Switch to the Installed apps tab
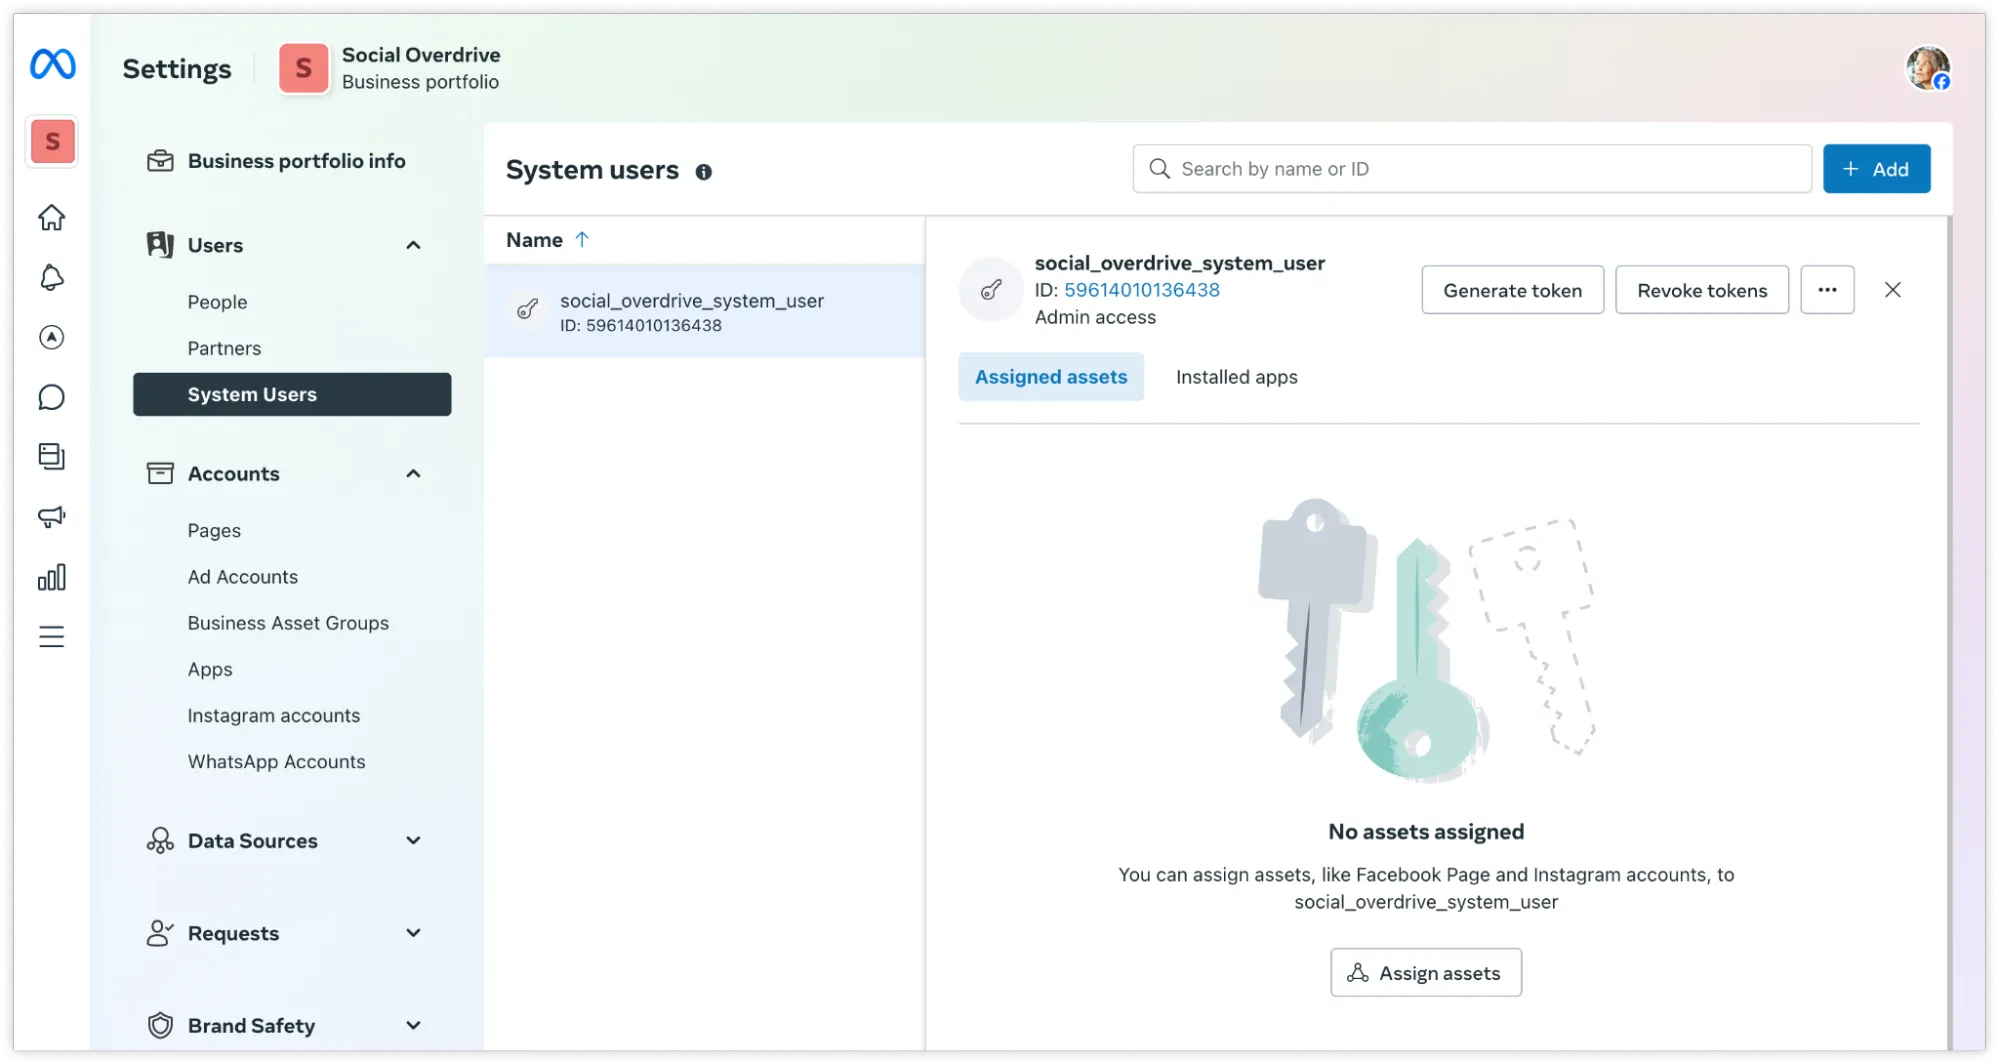 click(1236, 377)
